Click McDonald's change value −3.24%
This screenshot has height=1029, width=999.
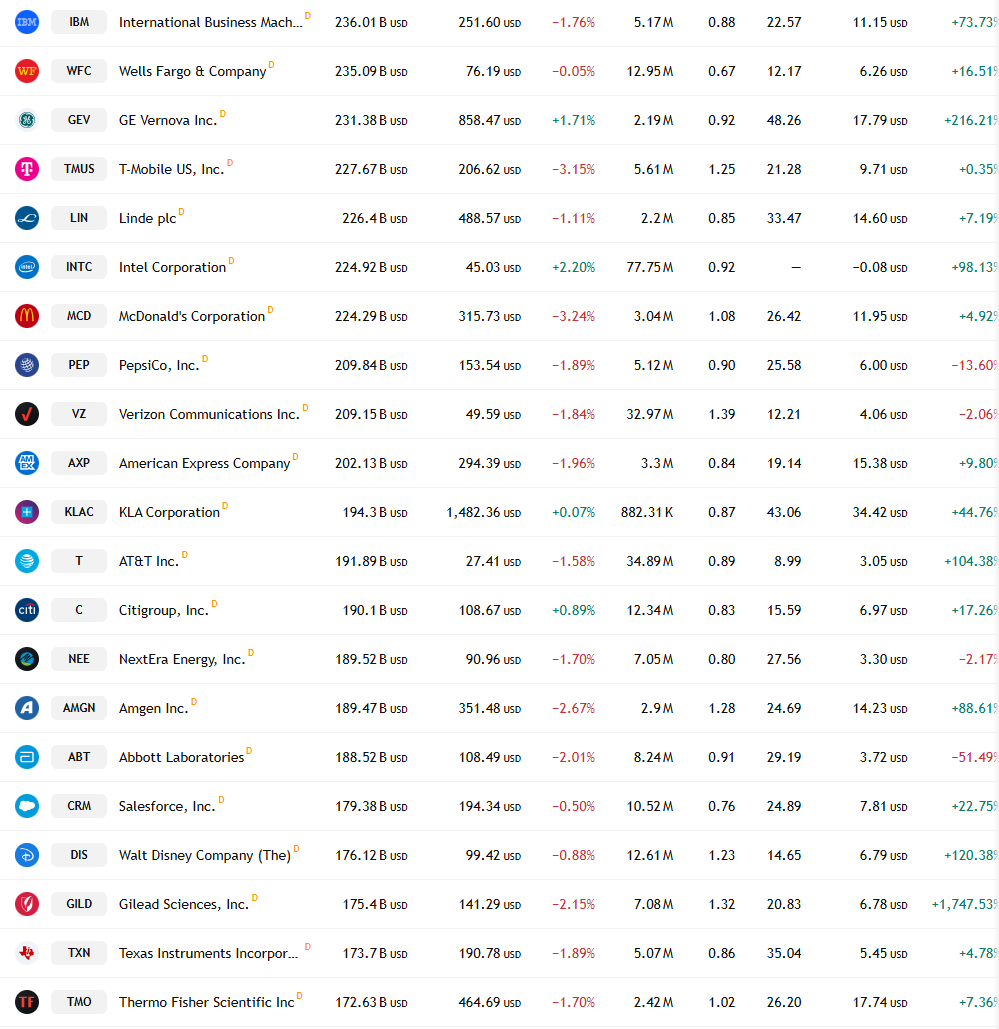point(574,316)
